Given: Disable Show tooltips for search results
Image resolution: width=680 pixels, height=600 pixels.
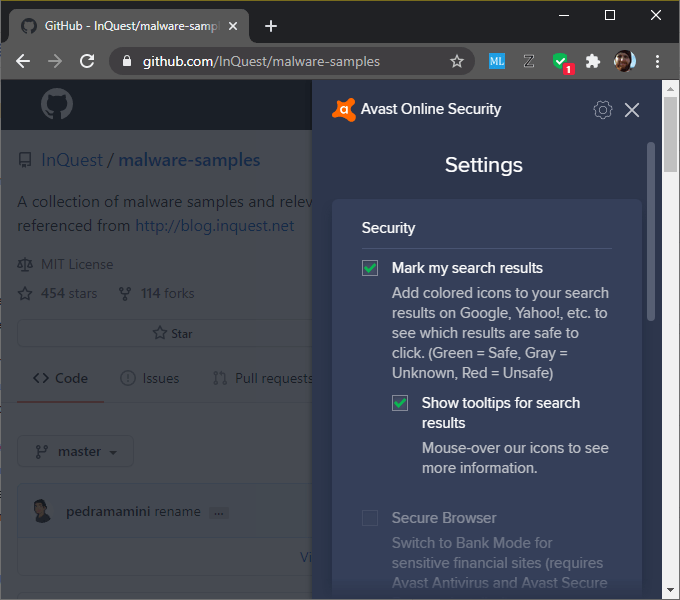Looking at the screenshot, I should 401,403.
